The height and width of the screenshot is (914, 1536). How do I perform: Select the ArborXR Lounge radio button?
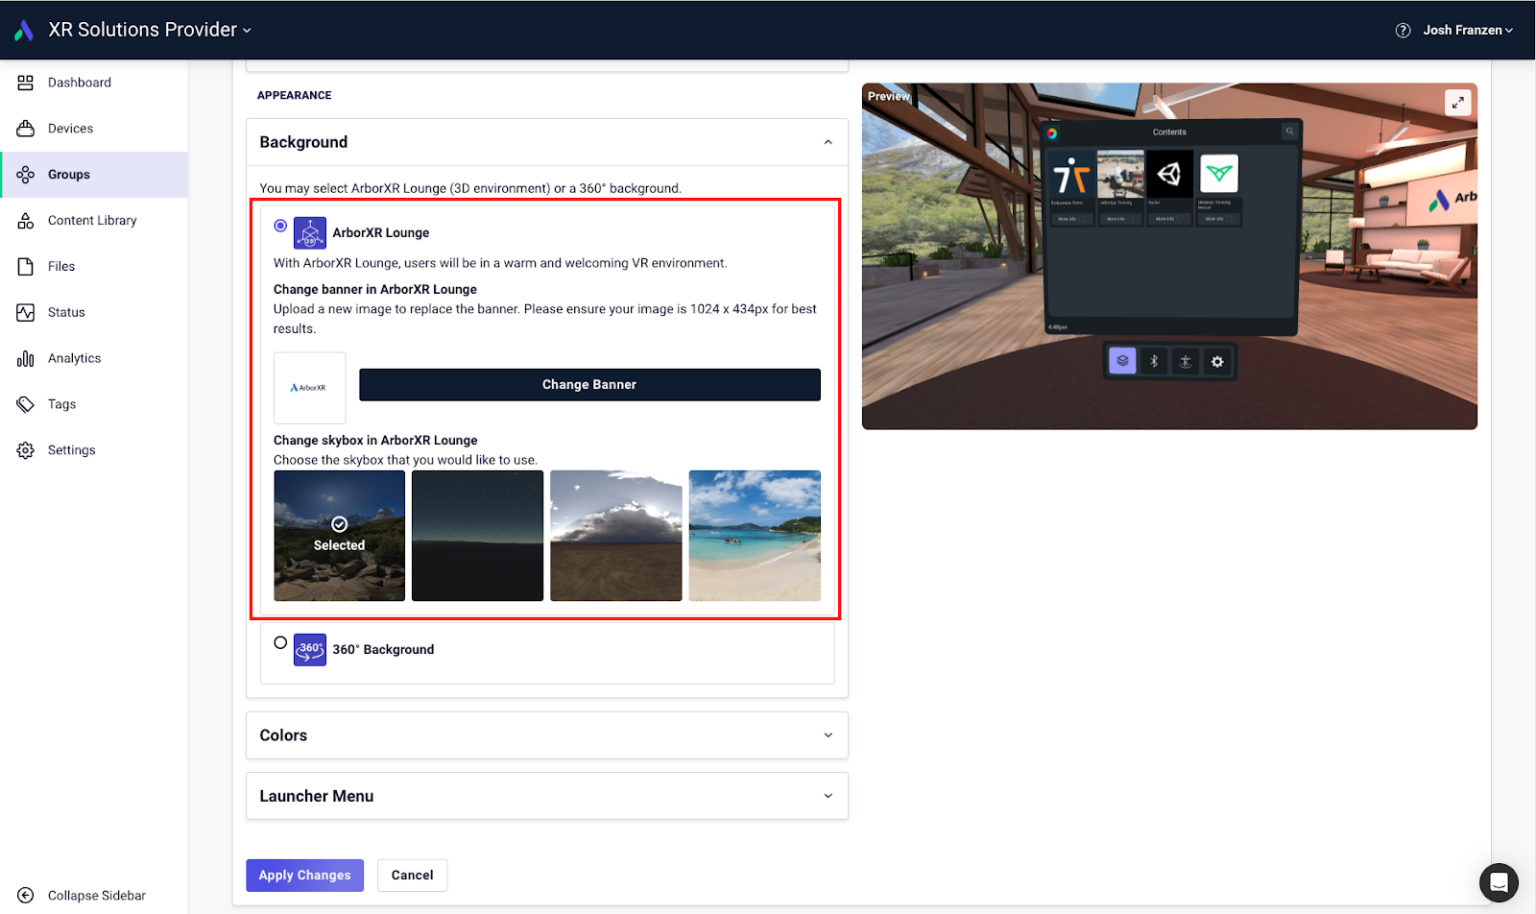point(281,226)
